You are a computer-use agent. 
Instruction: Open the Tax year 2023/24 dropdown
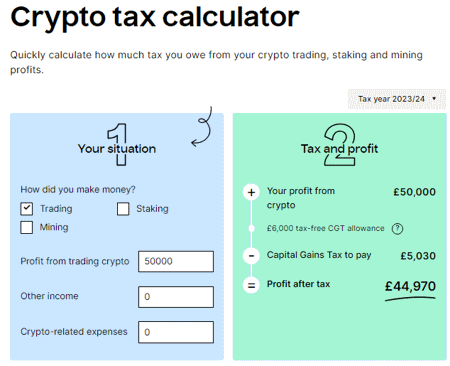pyautogui.click(x=397, y=99)
